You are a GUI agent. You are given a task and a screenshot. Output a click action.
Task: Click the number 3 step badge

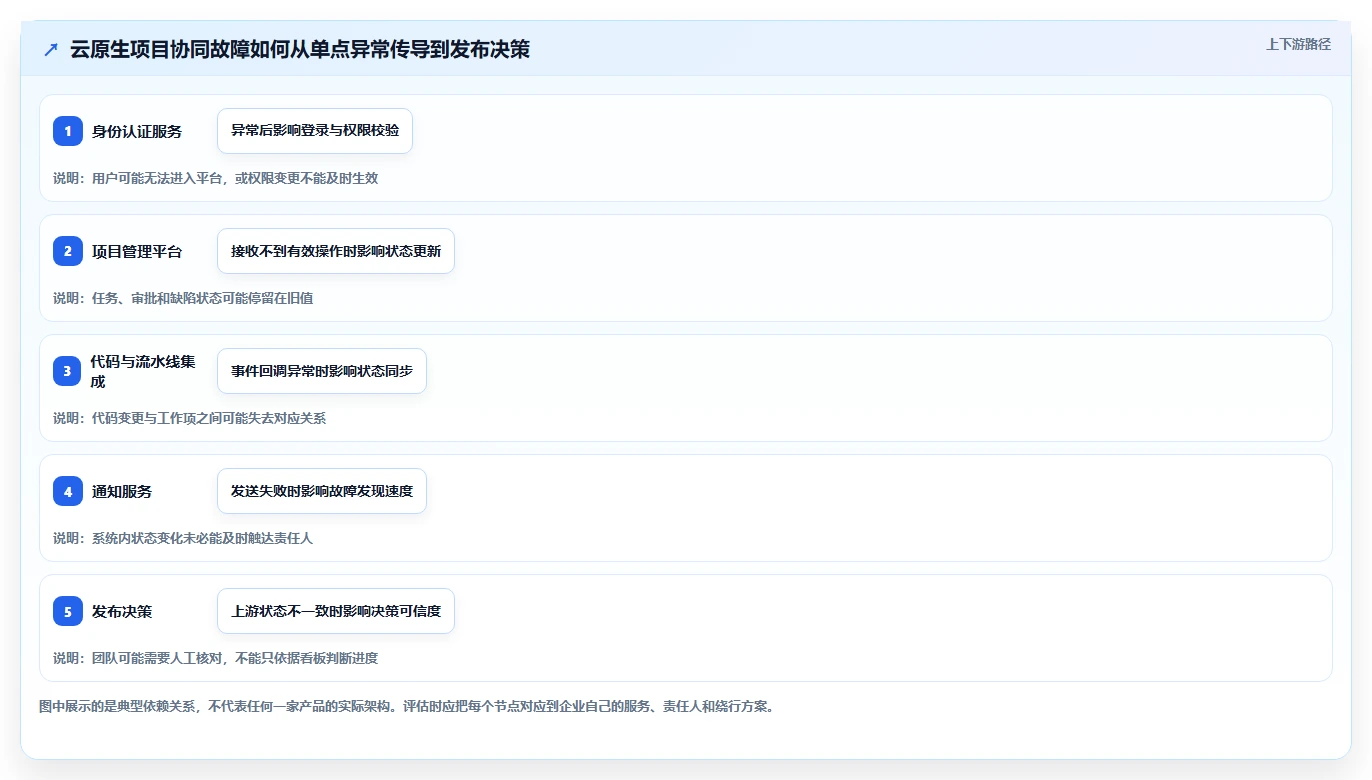pyautogui.click(x=68, y=371)
